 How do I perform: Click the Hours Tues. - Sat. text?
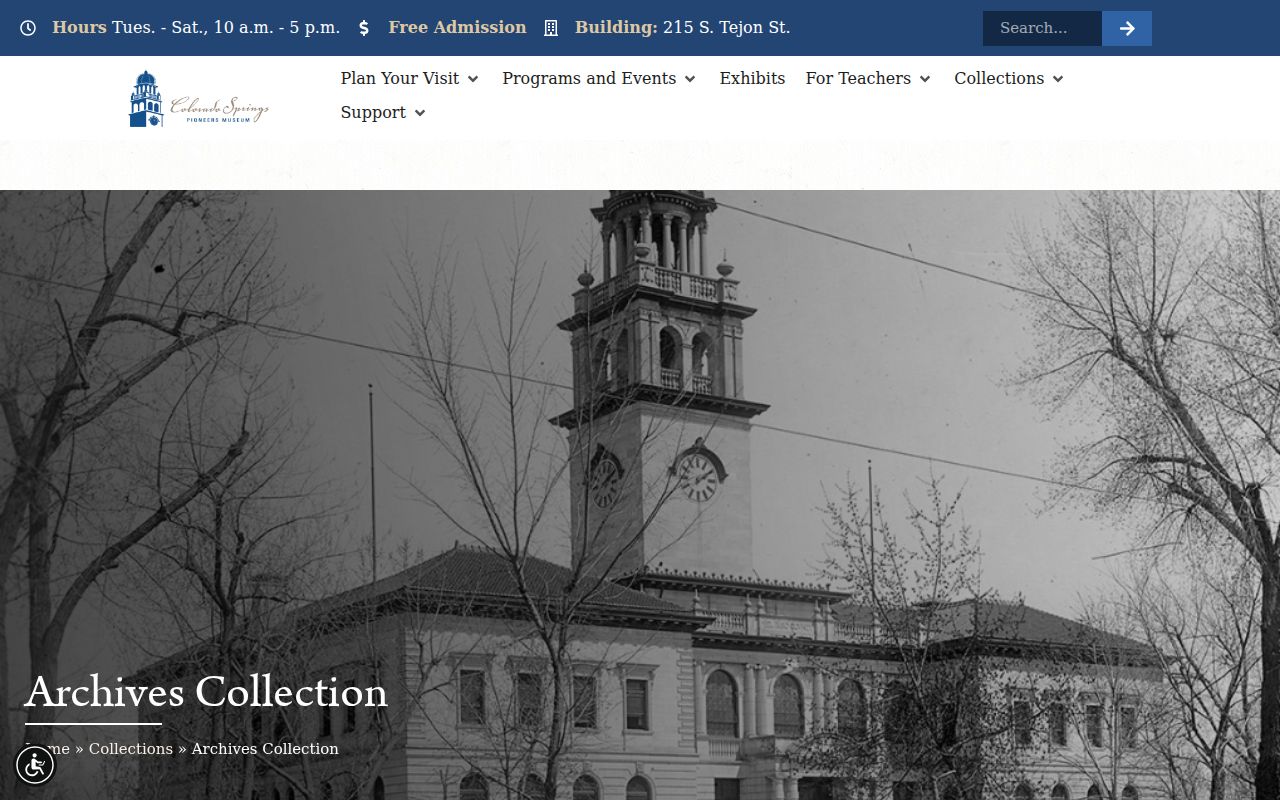(196, 27)
